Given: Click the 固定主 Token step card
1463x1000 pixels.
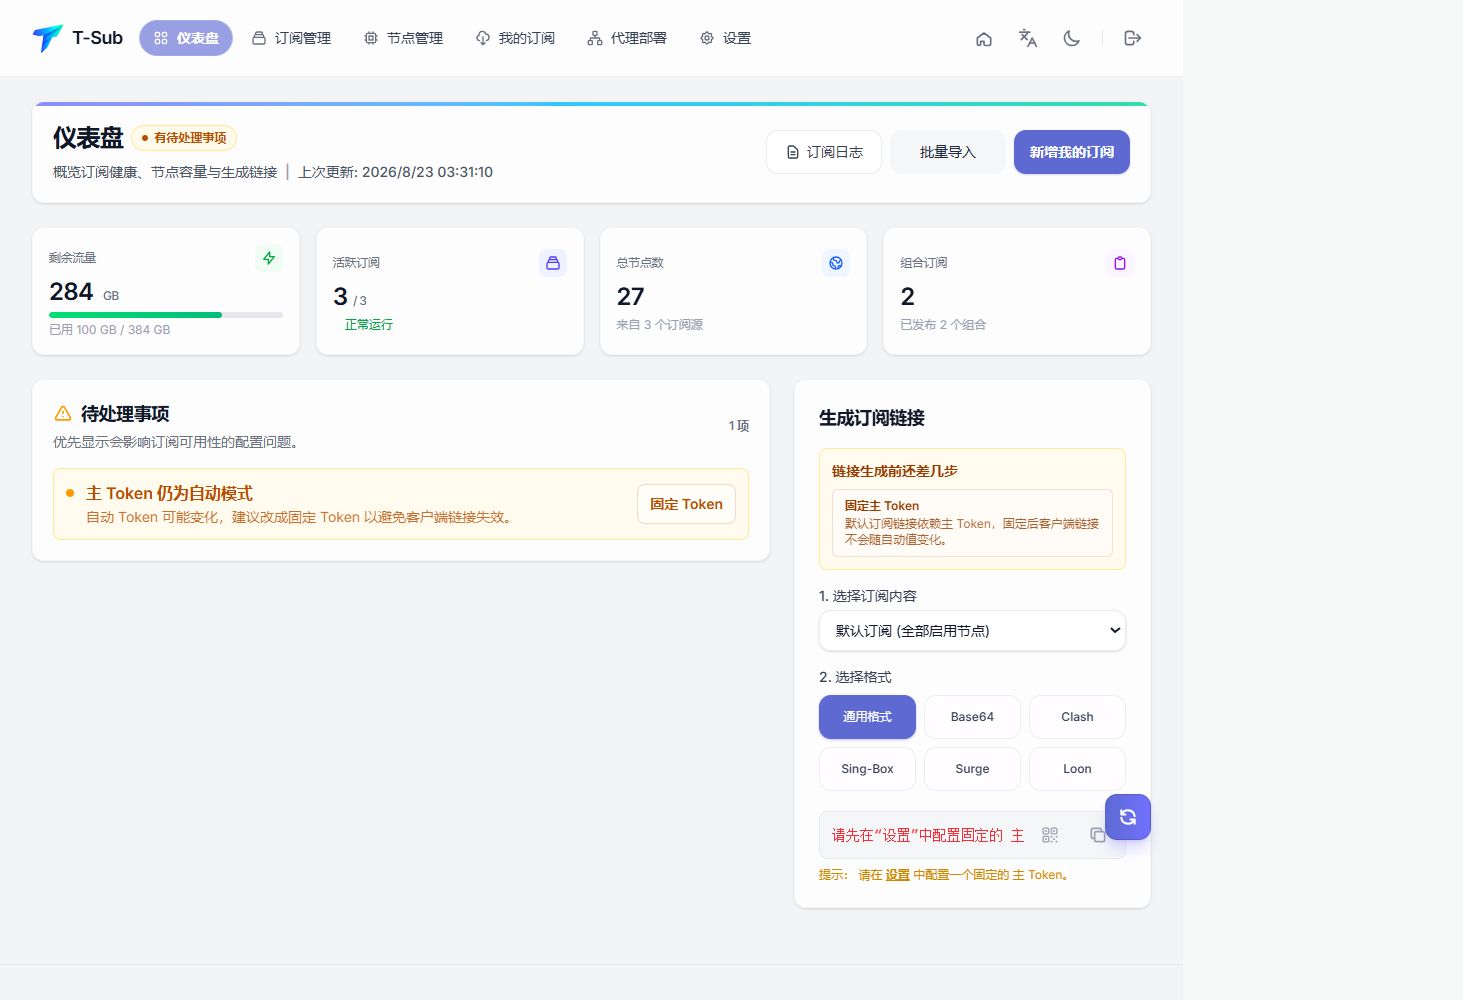Looking at the screenshot, I should coord(972,523).
